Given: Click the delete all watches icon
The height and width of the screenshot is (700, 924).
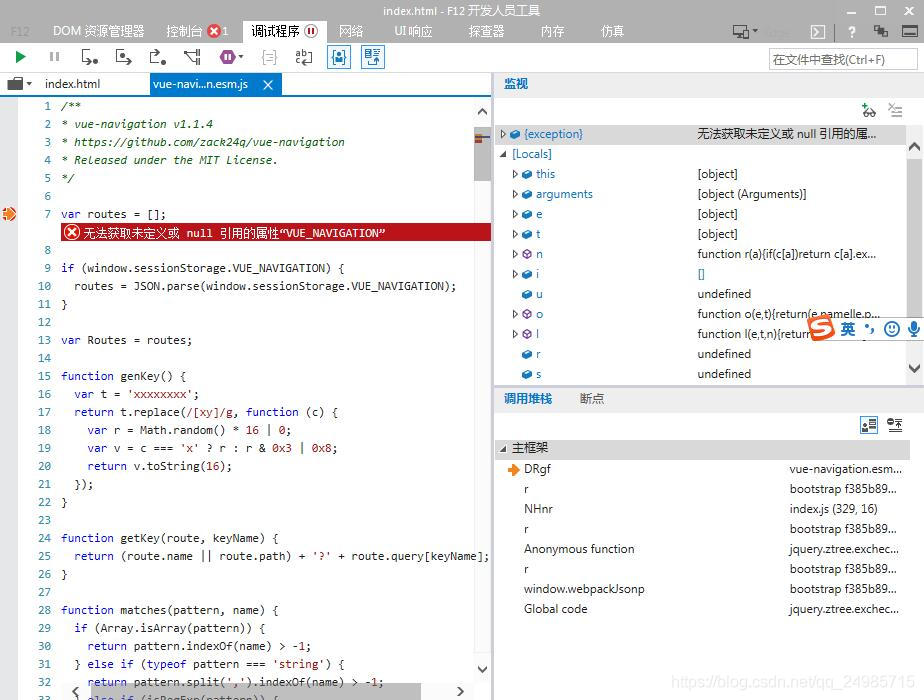Looking at the screenshot, I should point(895,110).
